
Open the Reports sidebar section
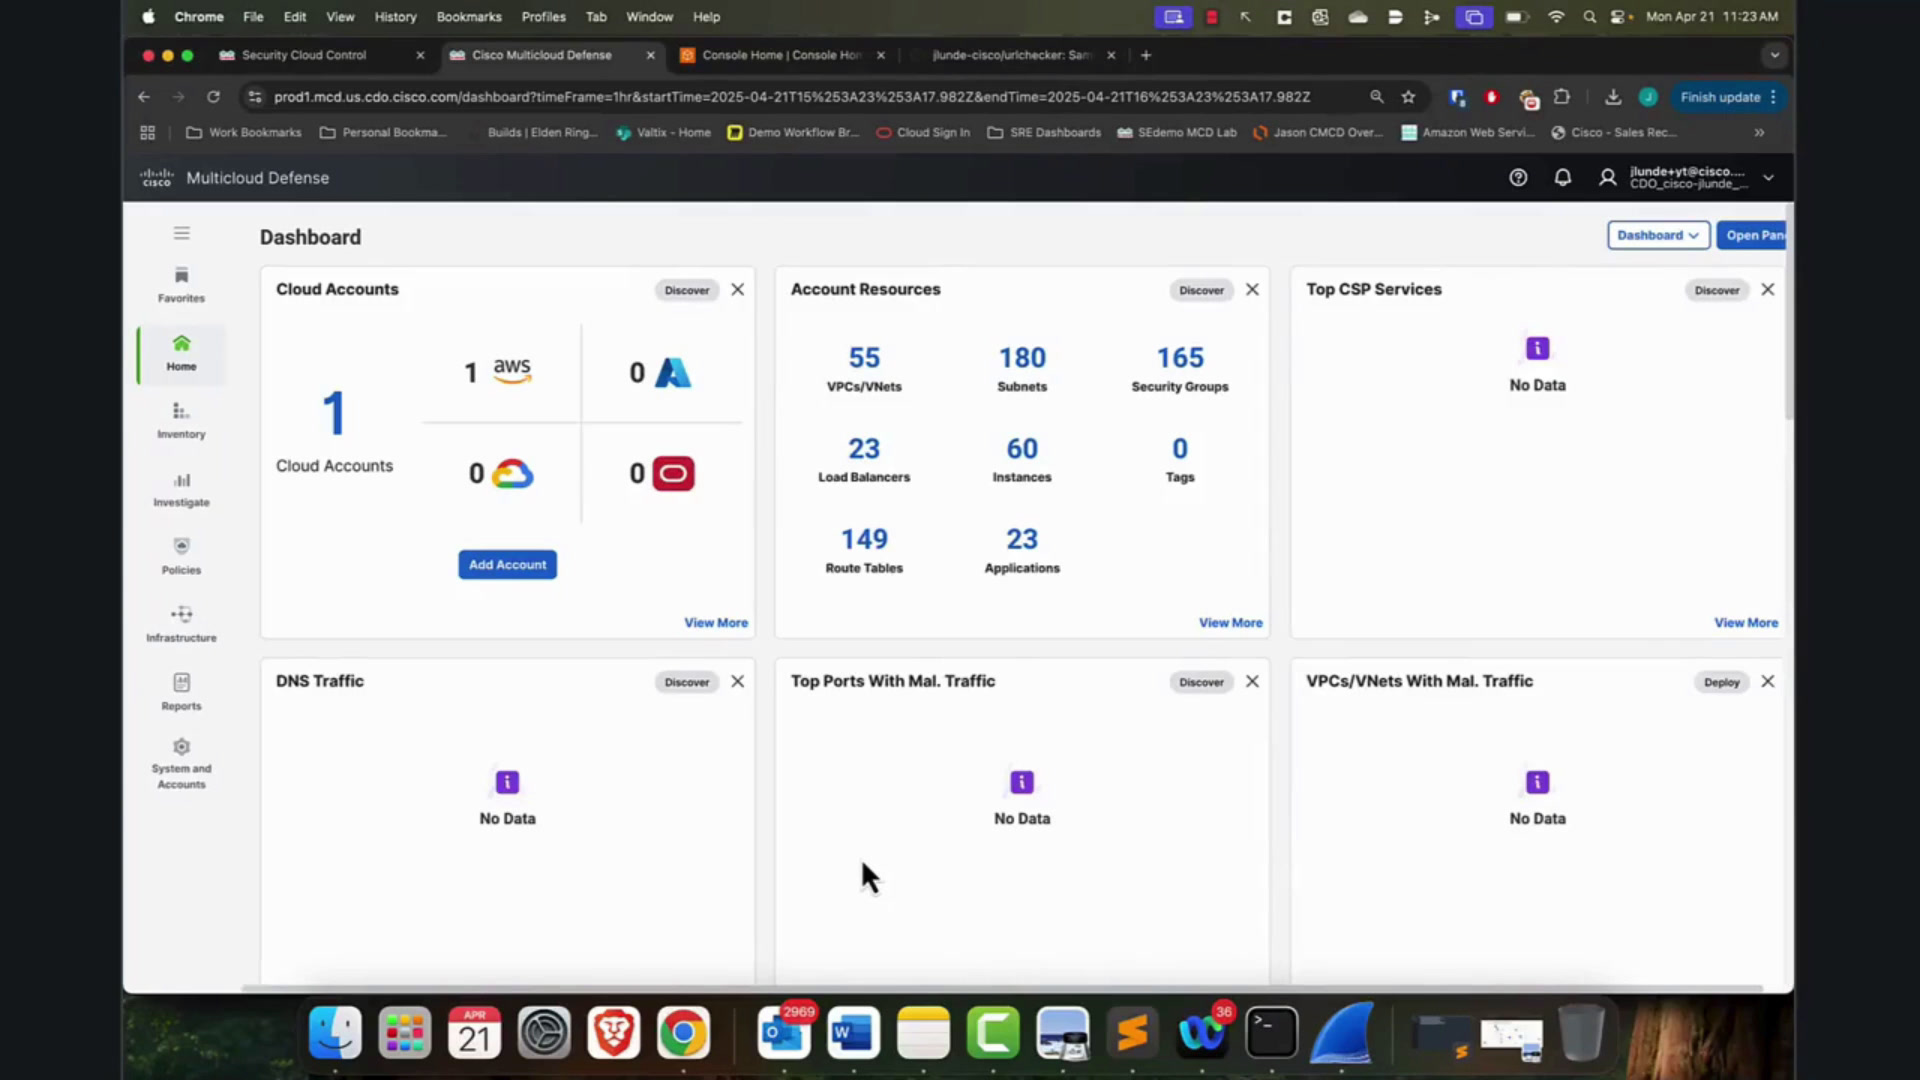coord(181,693)
